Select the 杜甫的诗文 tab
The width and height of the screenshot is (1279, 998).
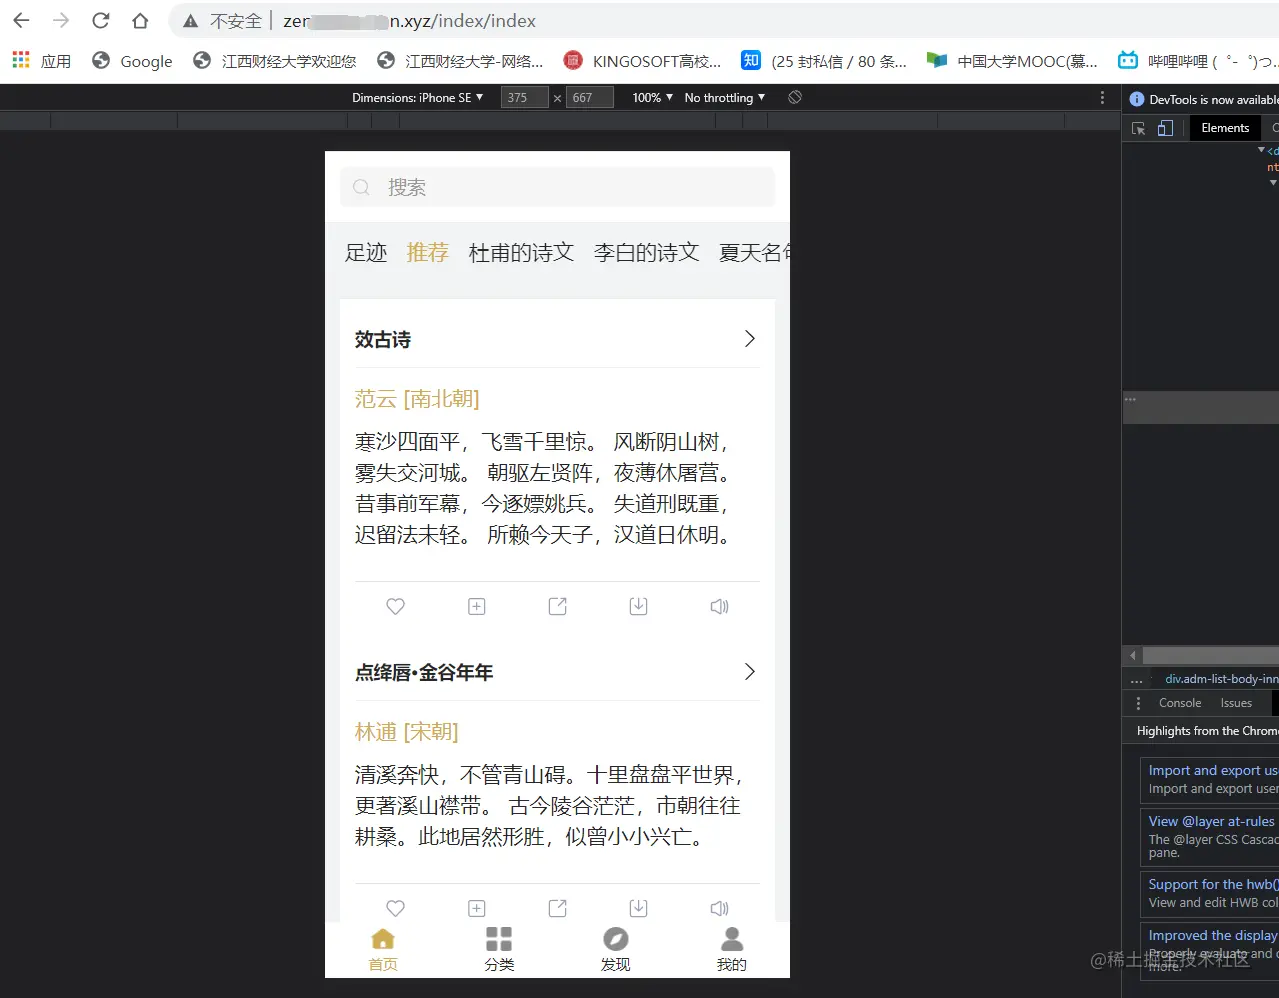[521, 253]
